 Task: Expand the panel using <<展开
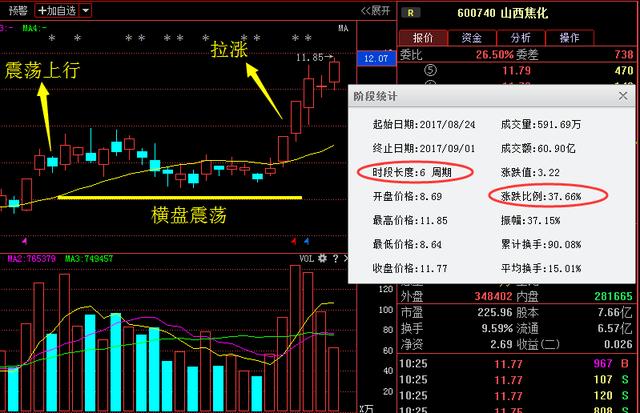point(375,10)
